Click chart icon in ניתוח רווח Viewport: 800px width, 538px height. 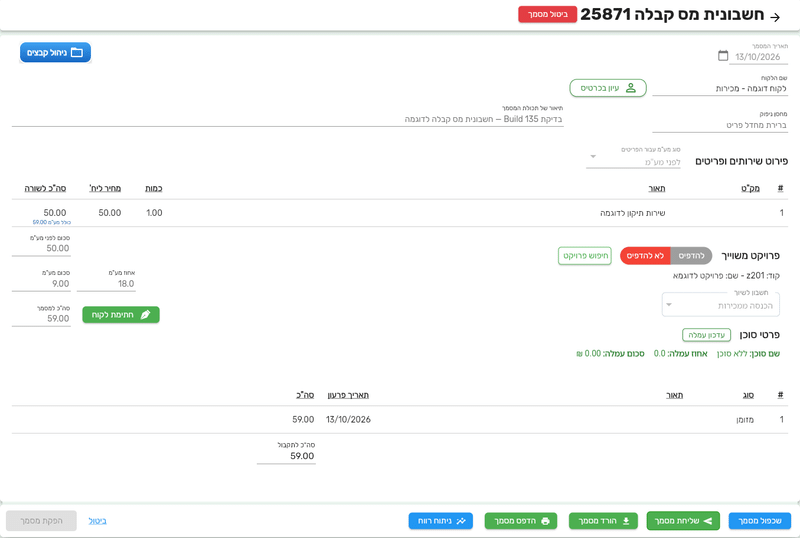(x=461, y=521)
